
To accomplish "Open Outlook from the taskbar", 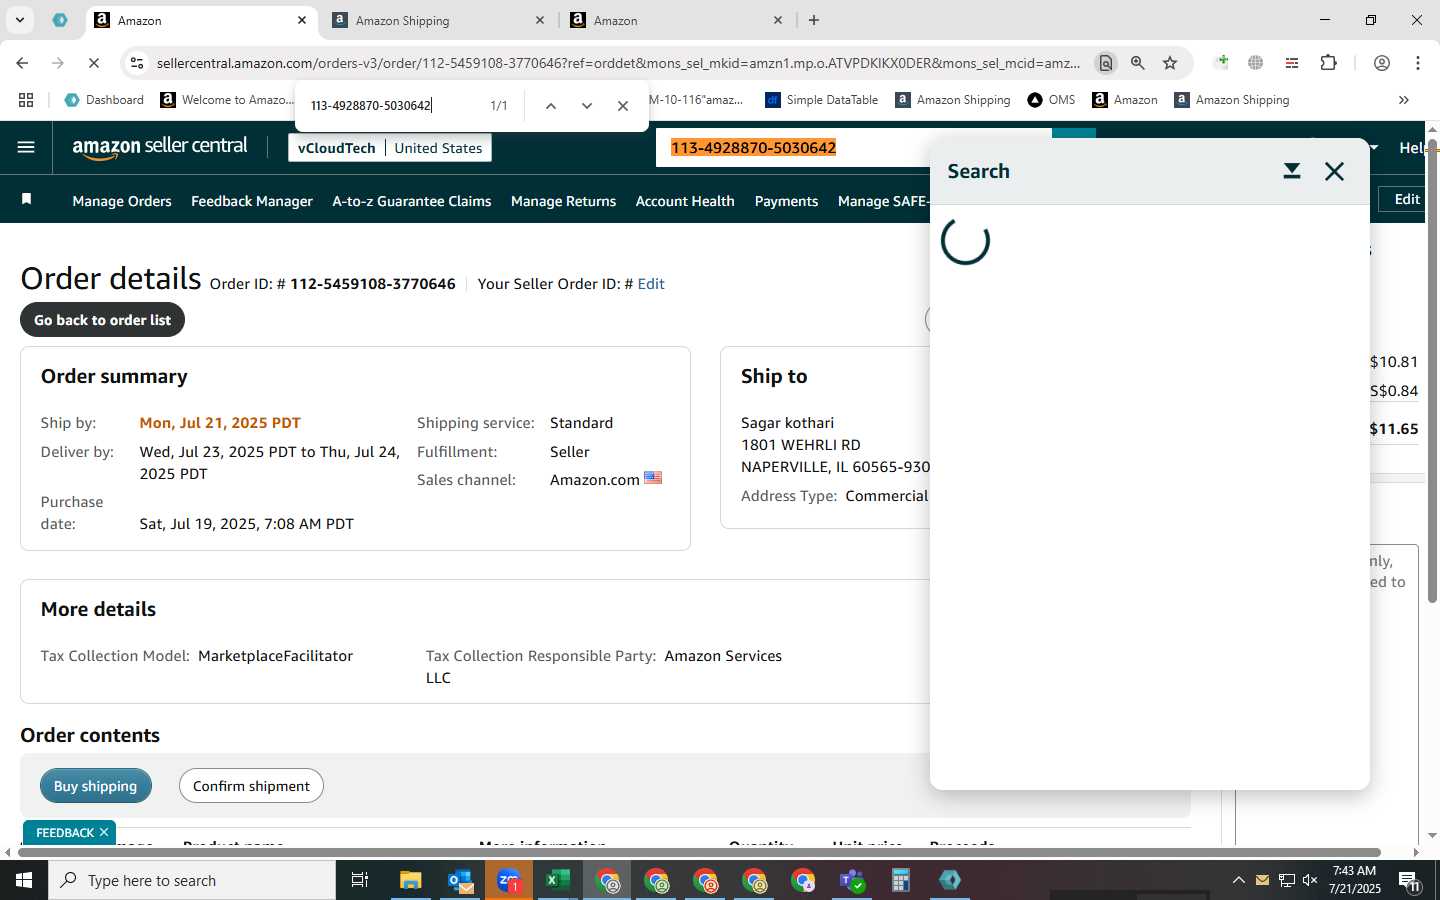I will pos(460,880).
